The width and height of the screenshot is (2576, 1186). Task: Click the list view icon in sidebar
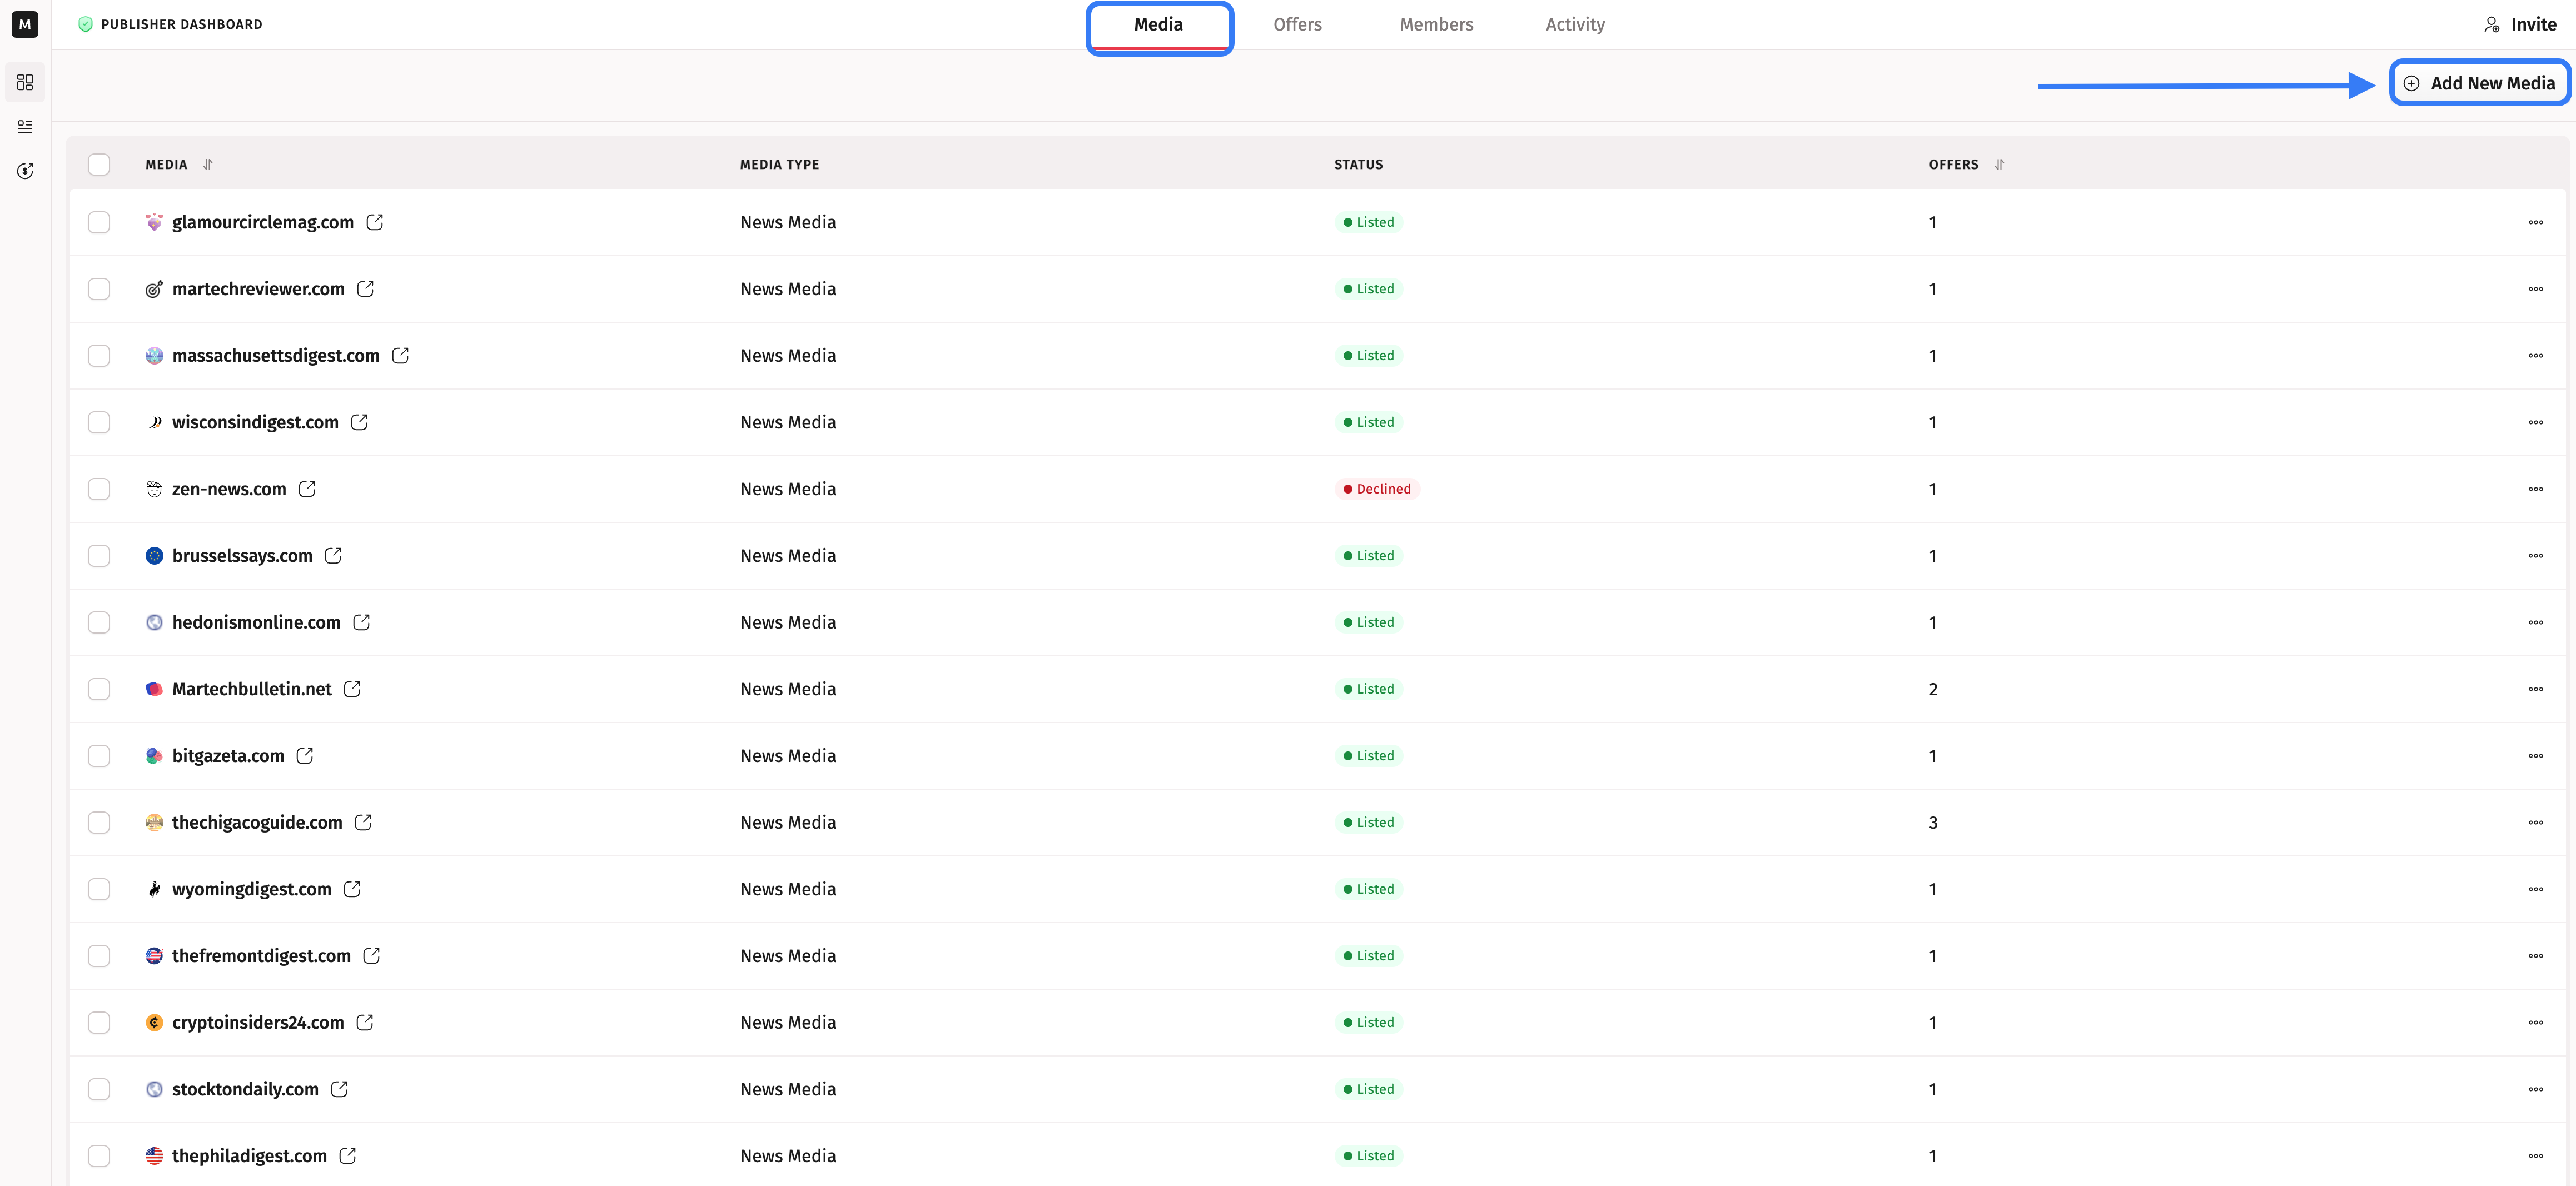pos(25,127)
